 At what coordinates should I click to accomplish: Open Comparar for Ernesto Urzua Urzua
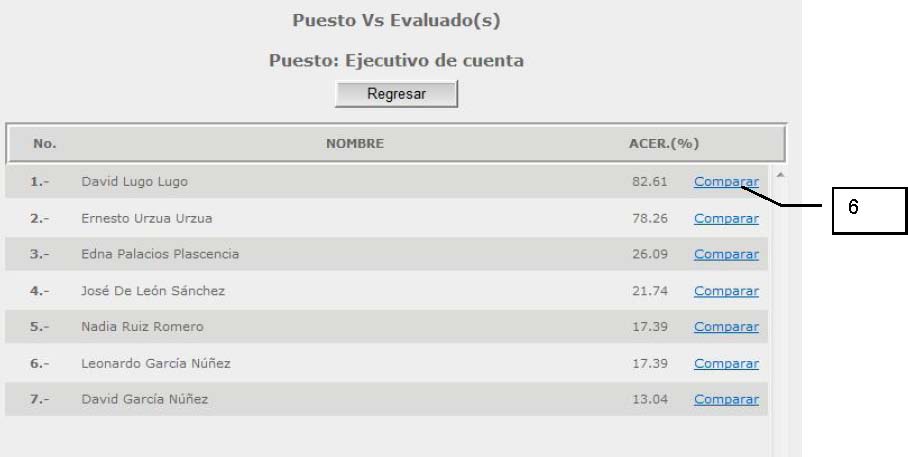(726, 218)
